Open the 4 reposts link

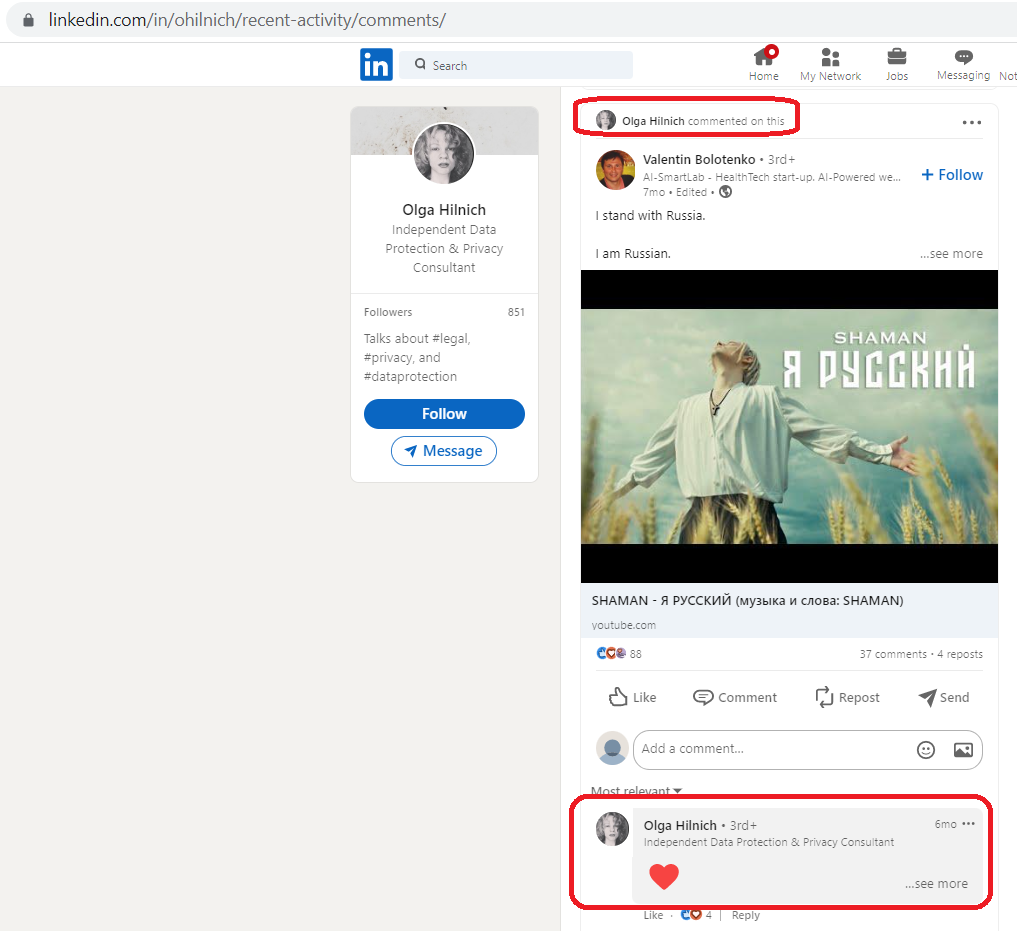click(x=960, y=654)
